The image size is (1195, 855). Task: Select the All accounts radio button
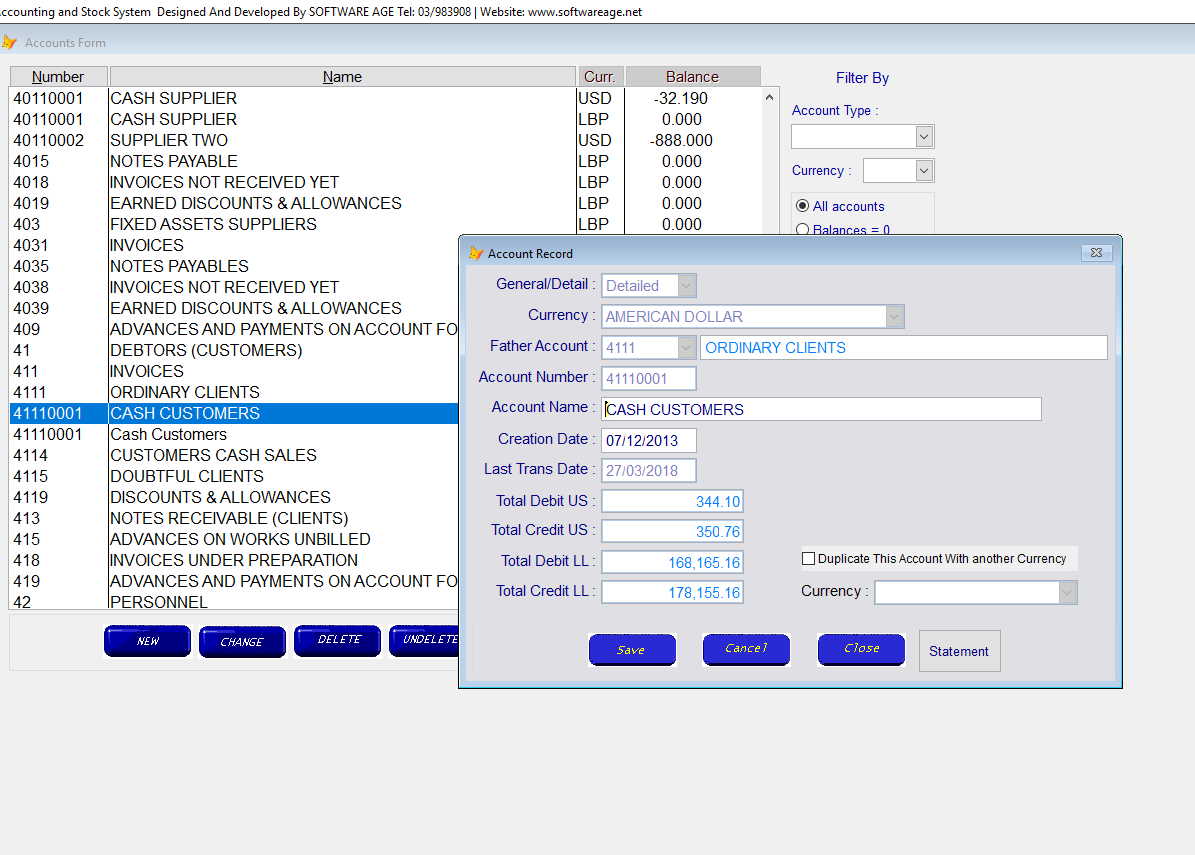coord(803,205)
